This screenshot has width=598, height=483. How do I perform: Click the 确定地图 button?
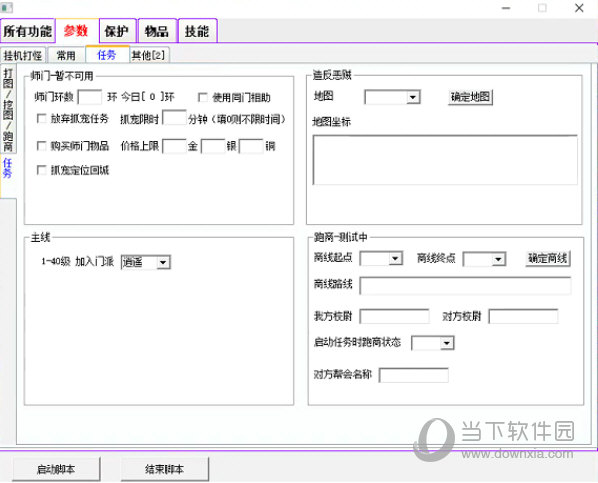point(470,97)
